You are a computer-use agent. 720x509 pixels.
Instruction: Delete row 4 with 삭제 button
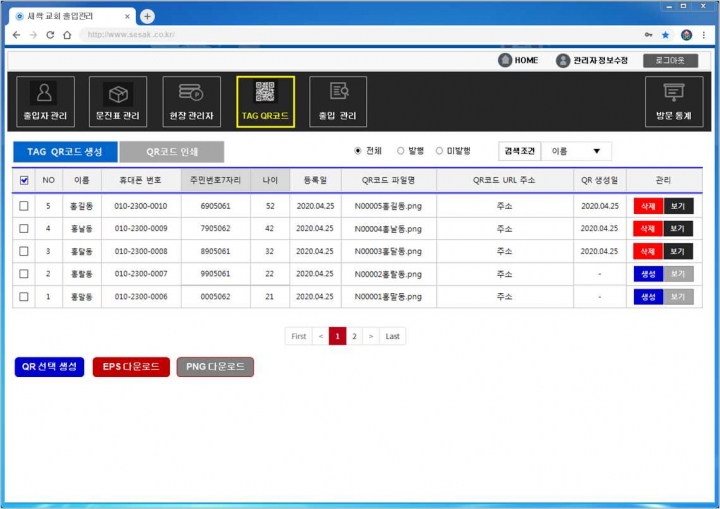coord(648,229)
